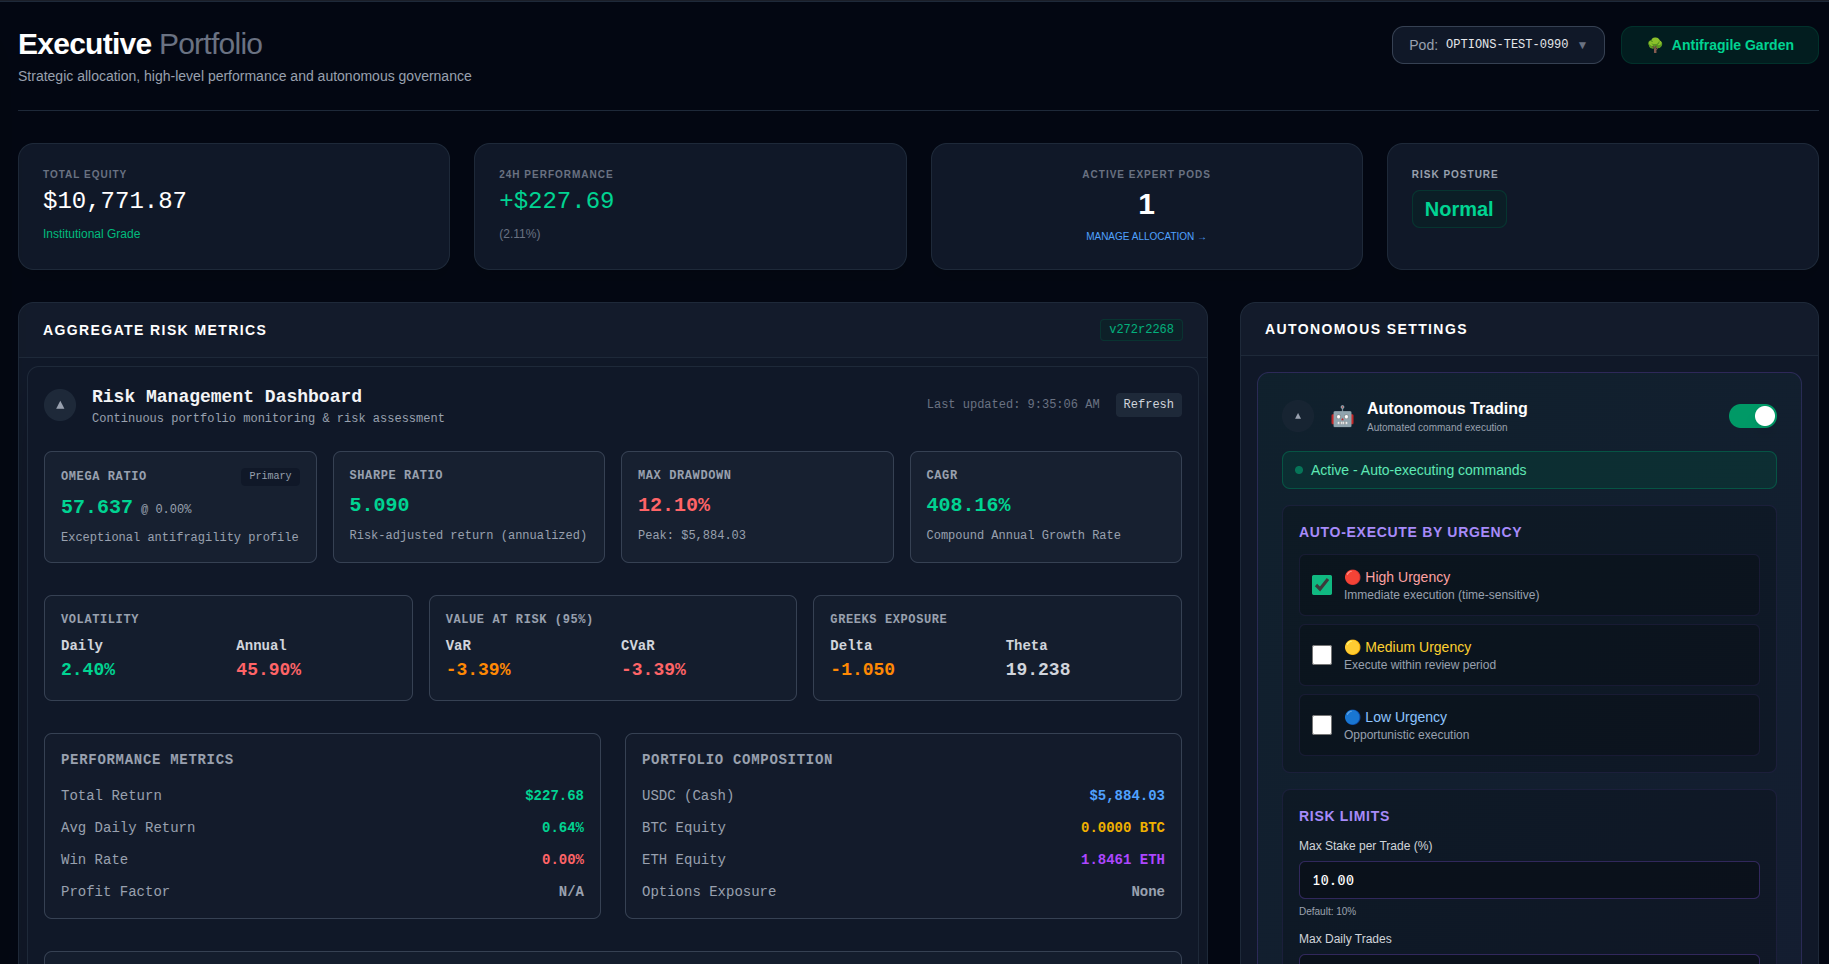Check the Medium Urgency checkbox
The height and width of the screenshot is (964, 1829).
coord(1322,655)
